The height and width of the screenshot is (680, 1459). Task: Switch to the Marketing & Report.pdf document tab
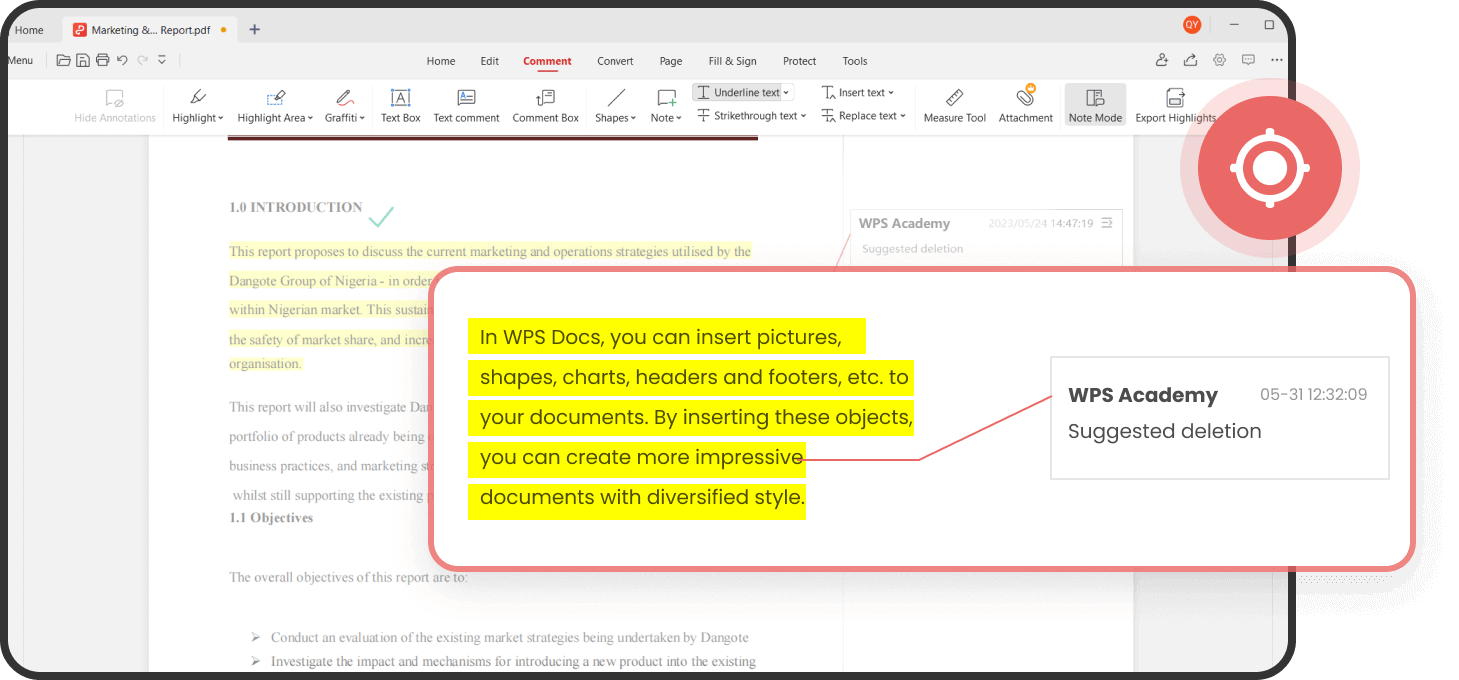(x=149, y=29)
